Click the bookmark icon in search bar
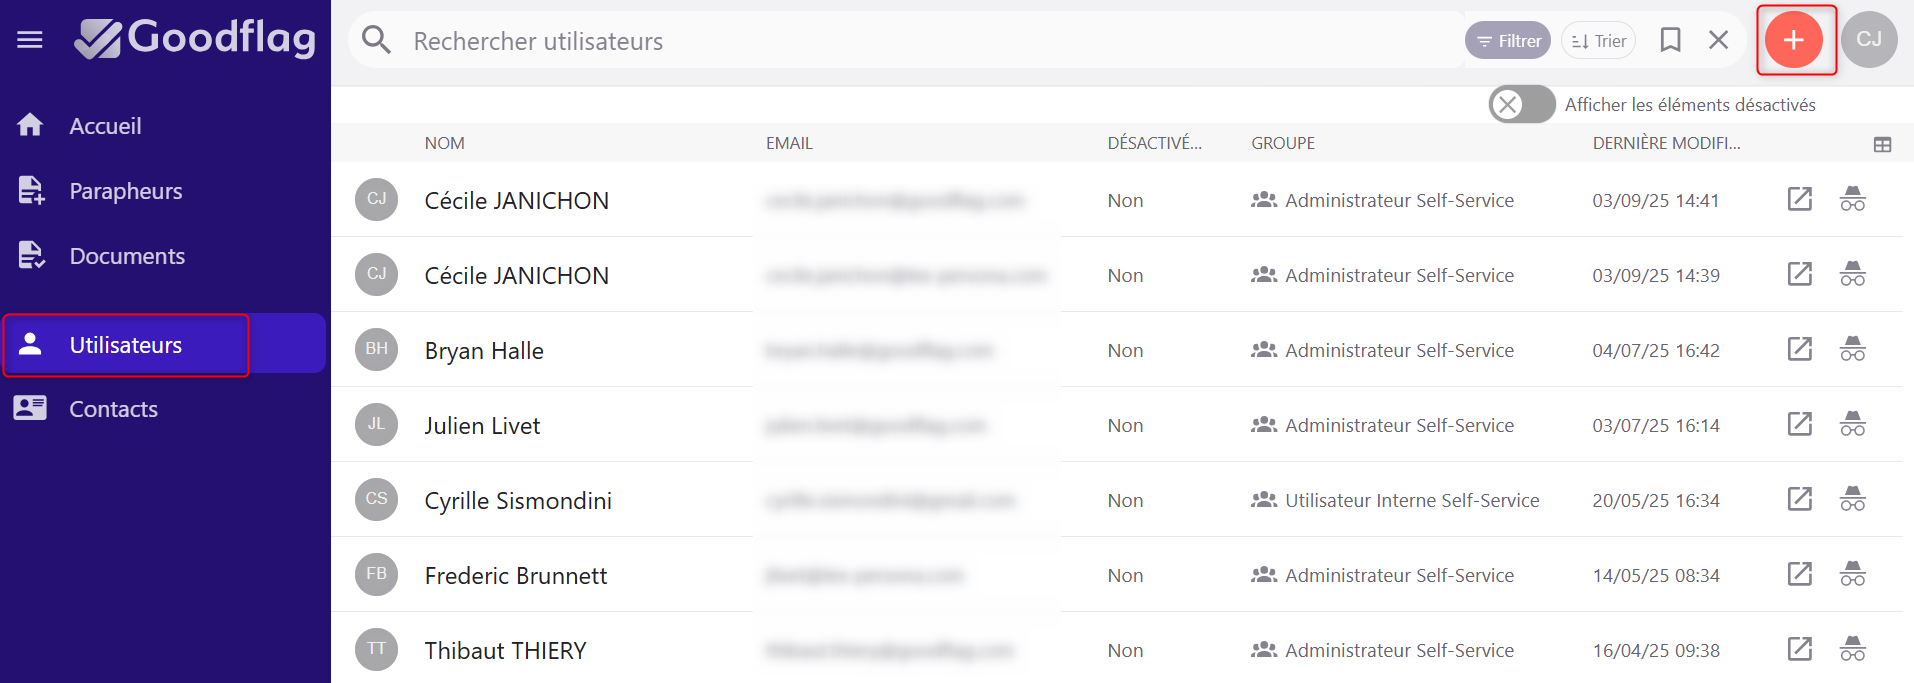 [x=1670, y=40]
